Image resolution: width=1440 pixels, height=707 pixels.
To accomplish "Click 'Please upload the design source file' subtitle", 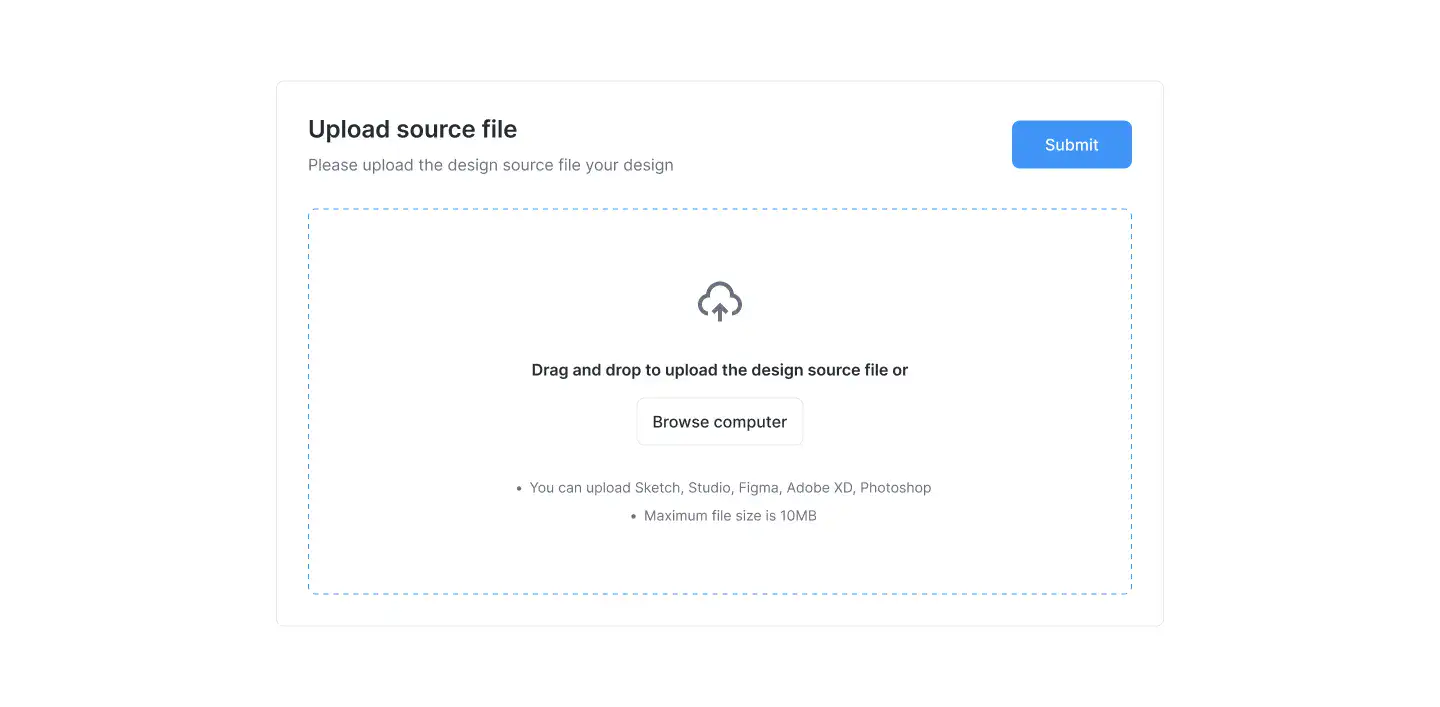I will pos(491,165).
